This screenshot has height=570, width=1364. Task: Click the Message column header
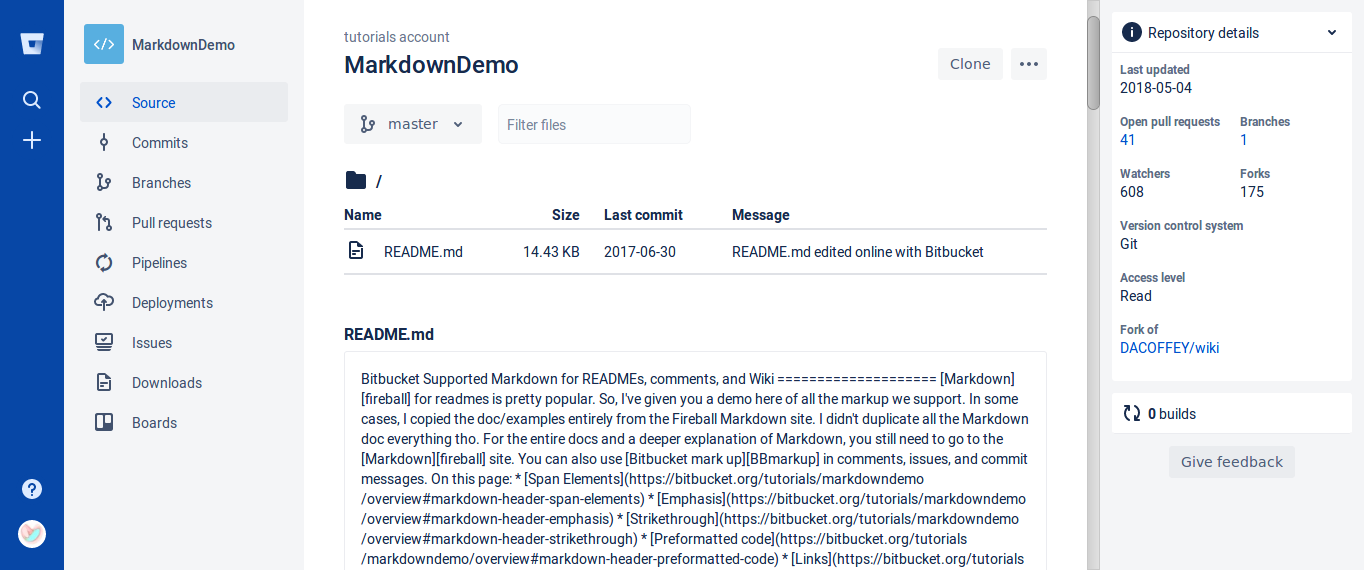[x=761, y=215]
